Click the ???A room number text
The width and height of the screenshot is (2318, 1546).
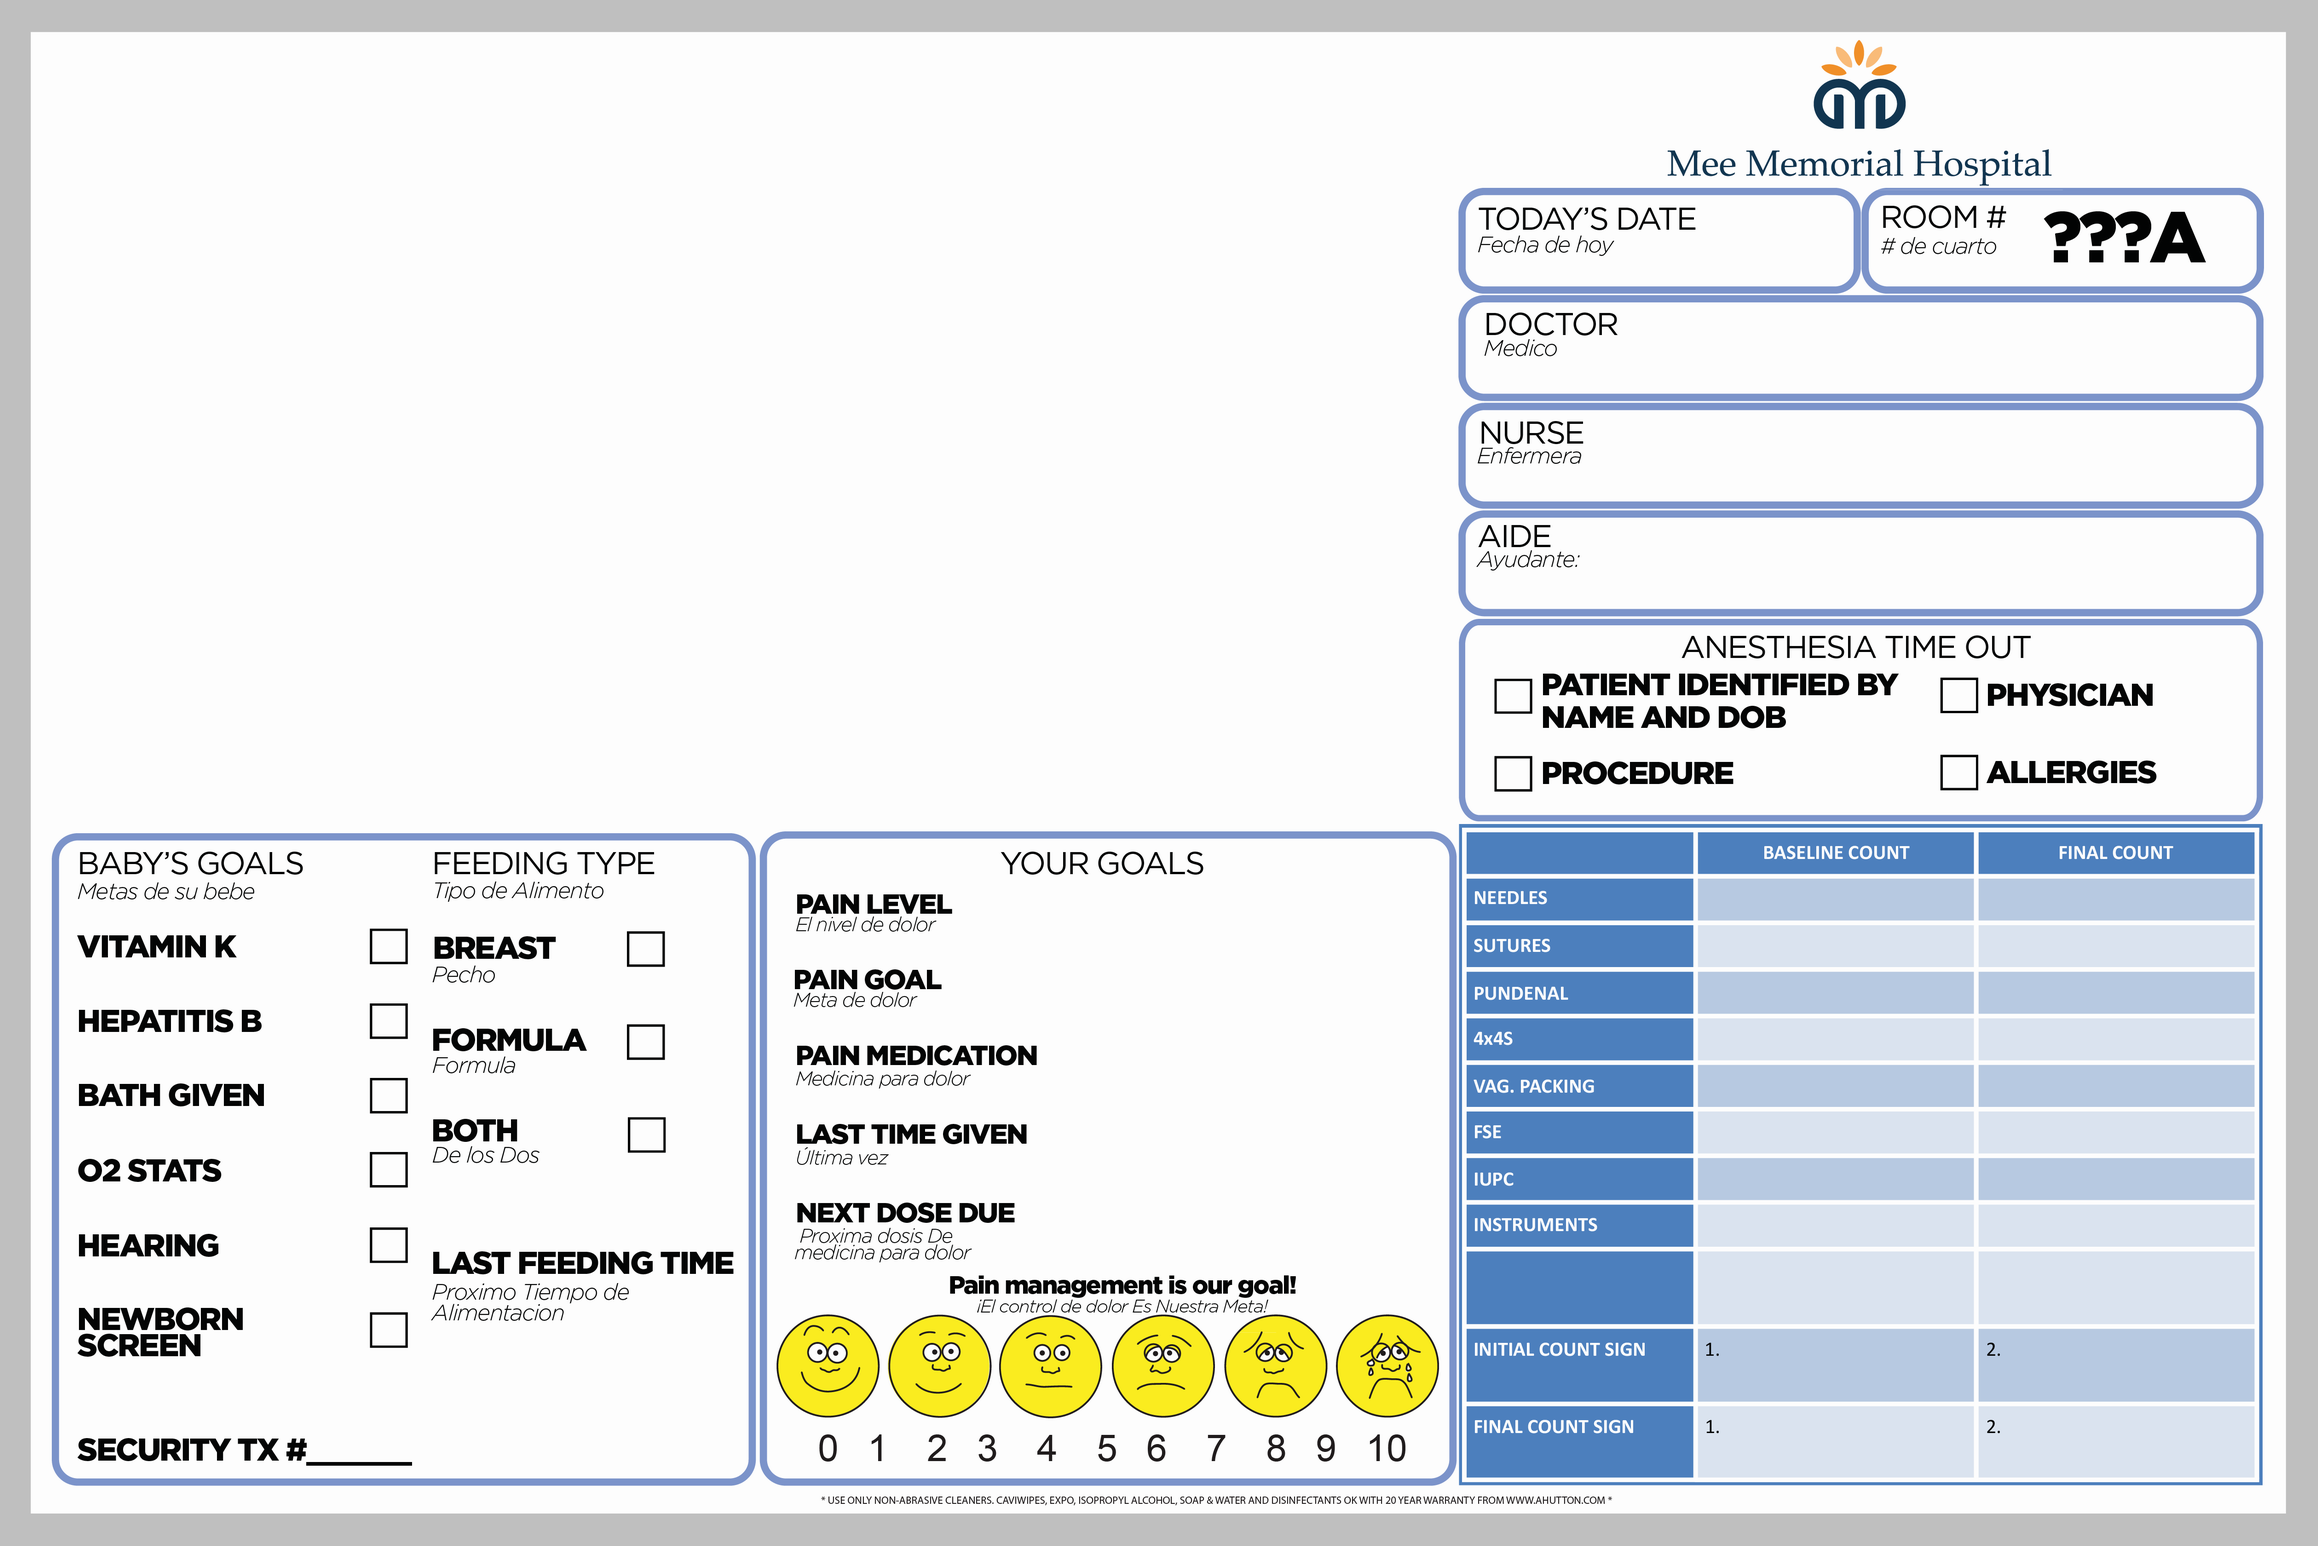[x=2124, y=238]
